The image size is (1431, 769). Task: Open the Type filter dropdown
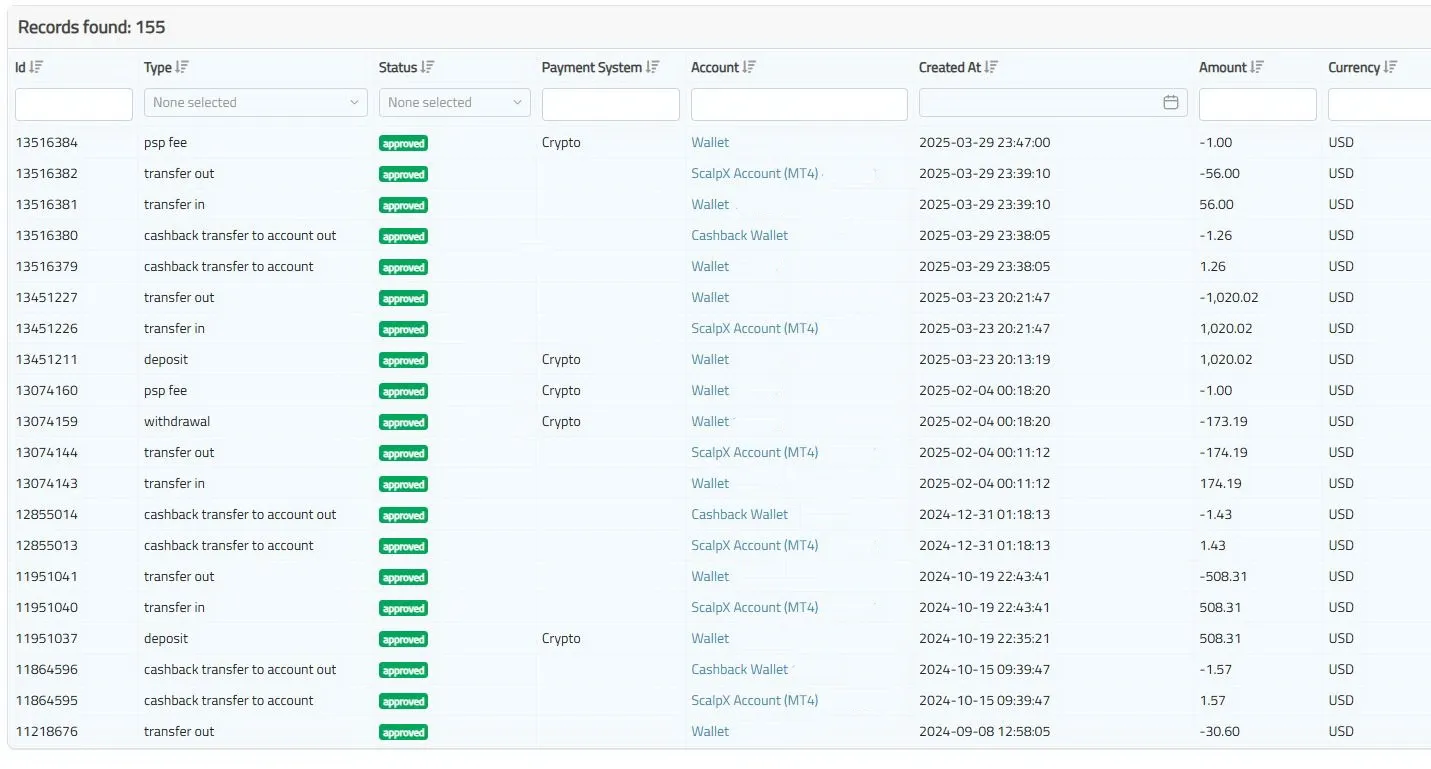[x=256, y=103]
